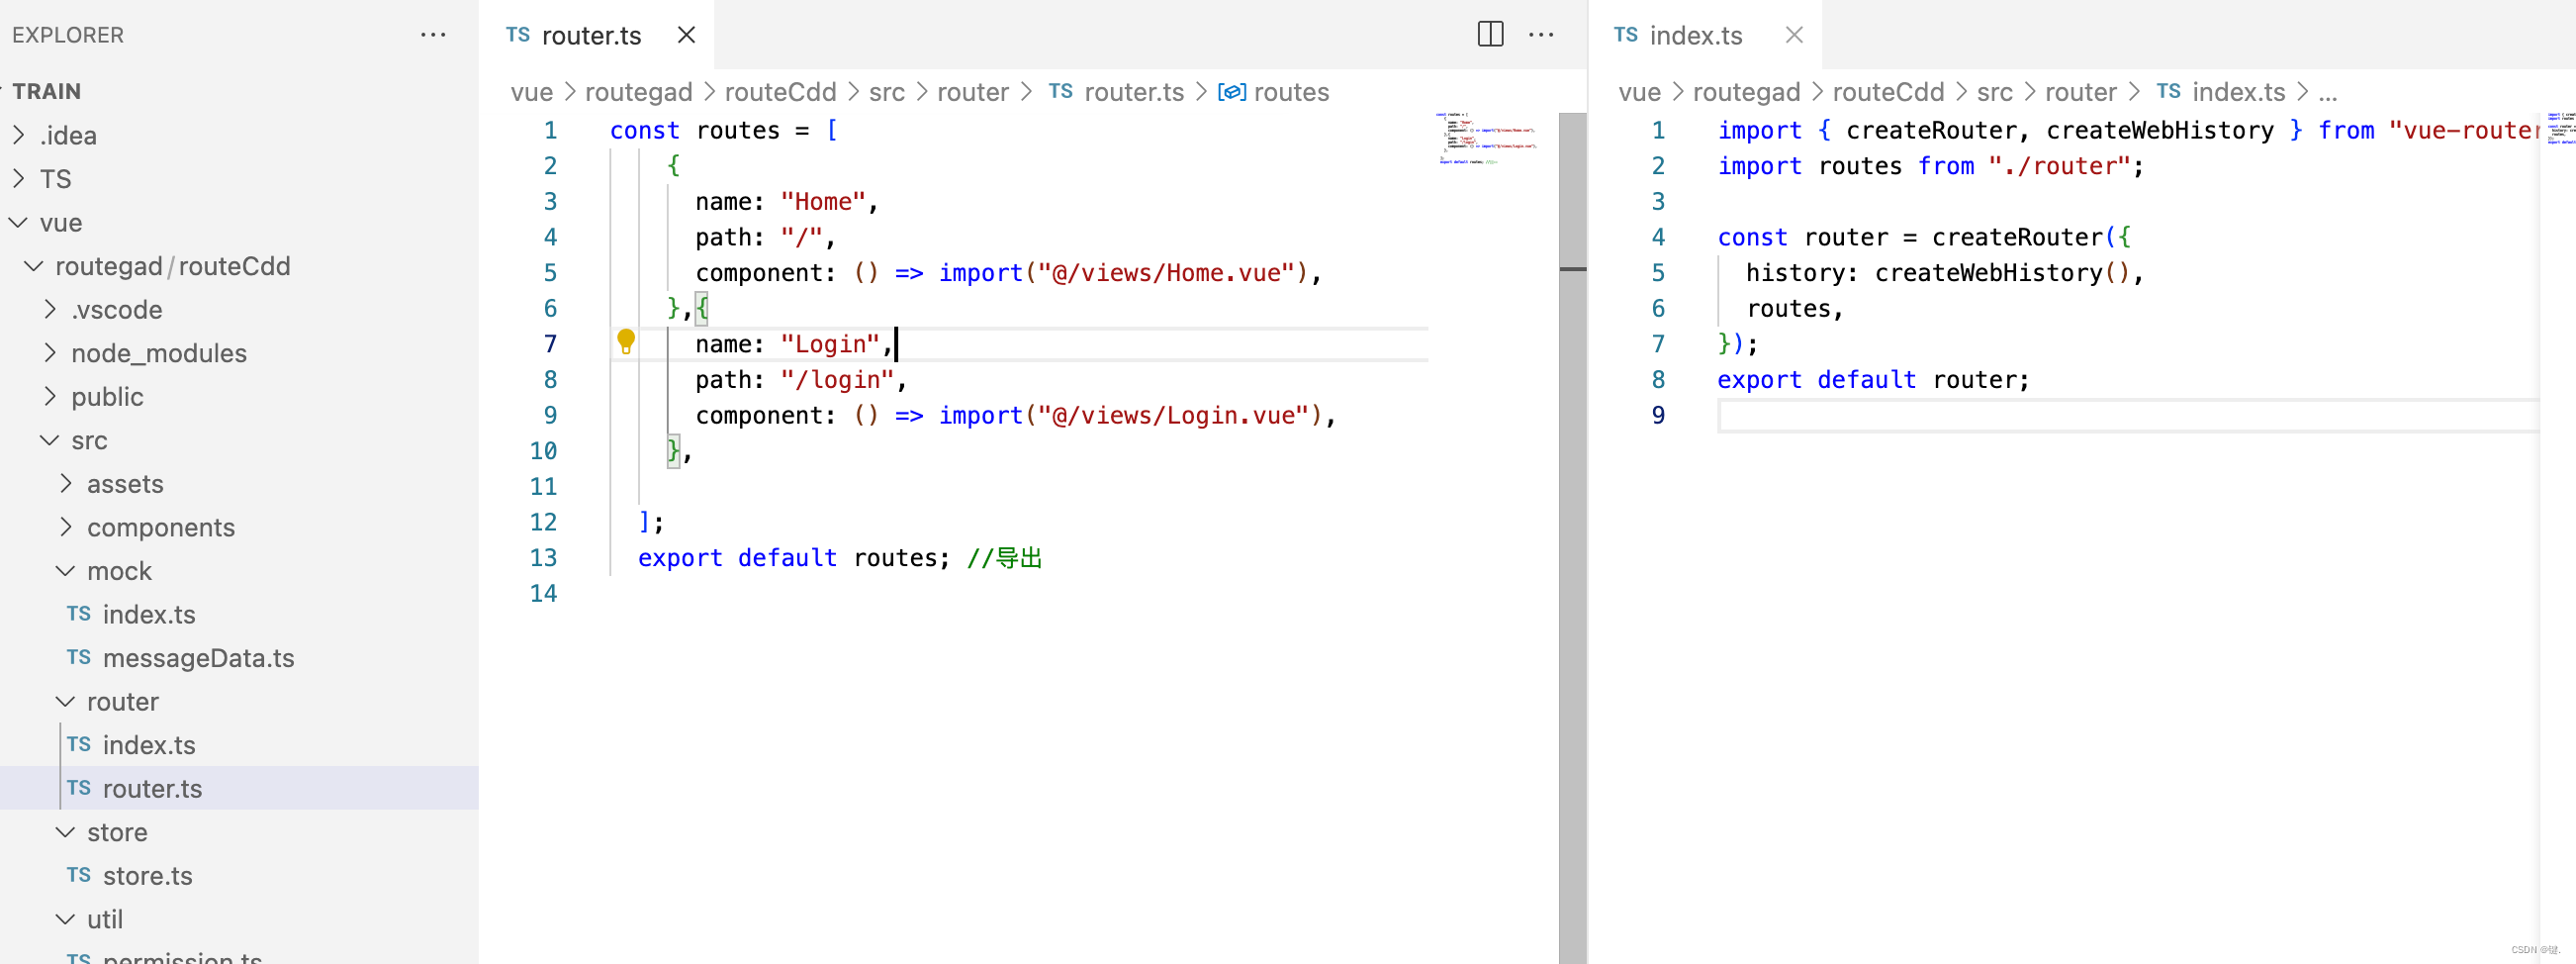Image resolution: width=2576 pixels, height=964 pixels.
Task: Collapse the store folder
Action: (239, 832)
